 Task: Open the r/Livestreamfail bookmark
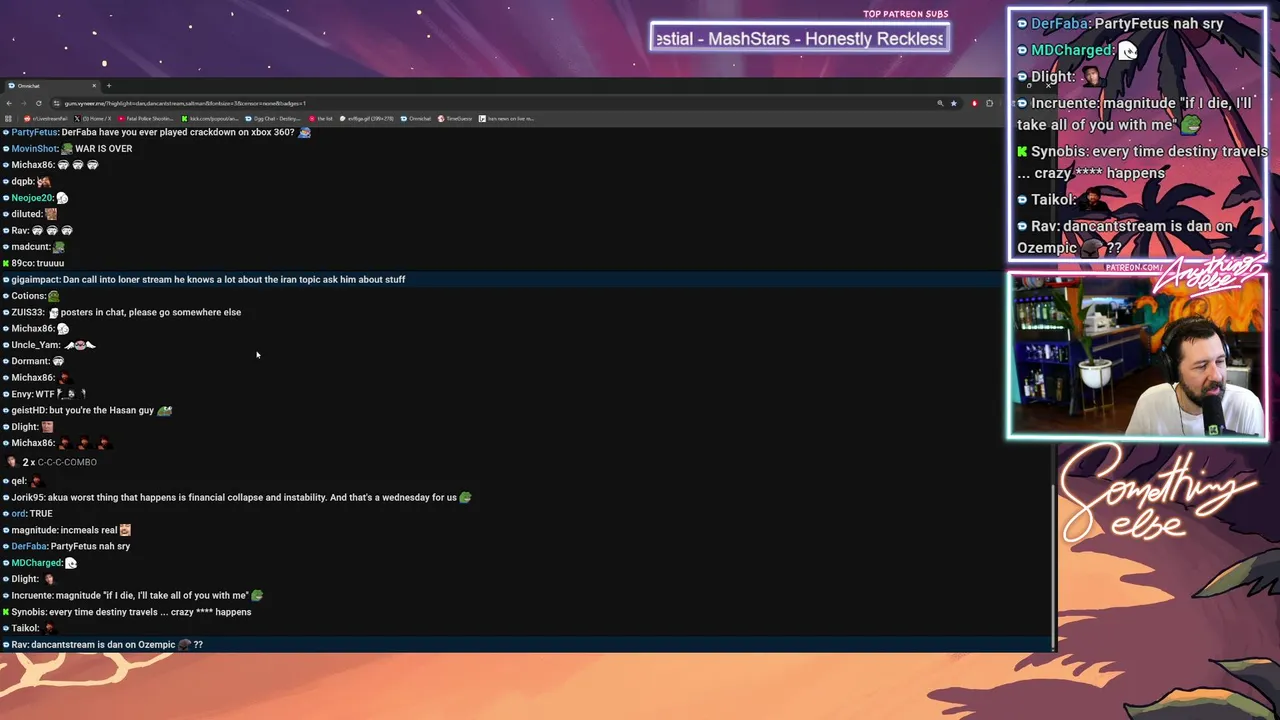coord(46,118)
